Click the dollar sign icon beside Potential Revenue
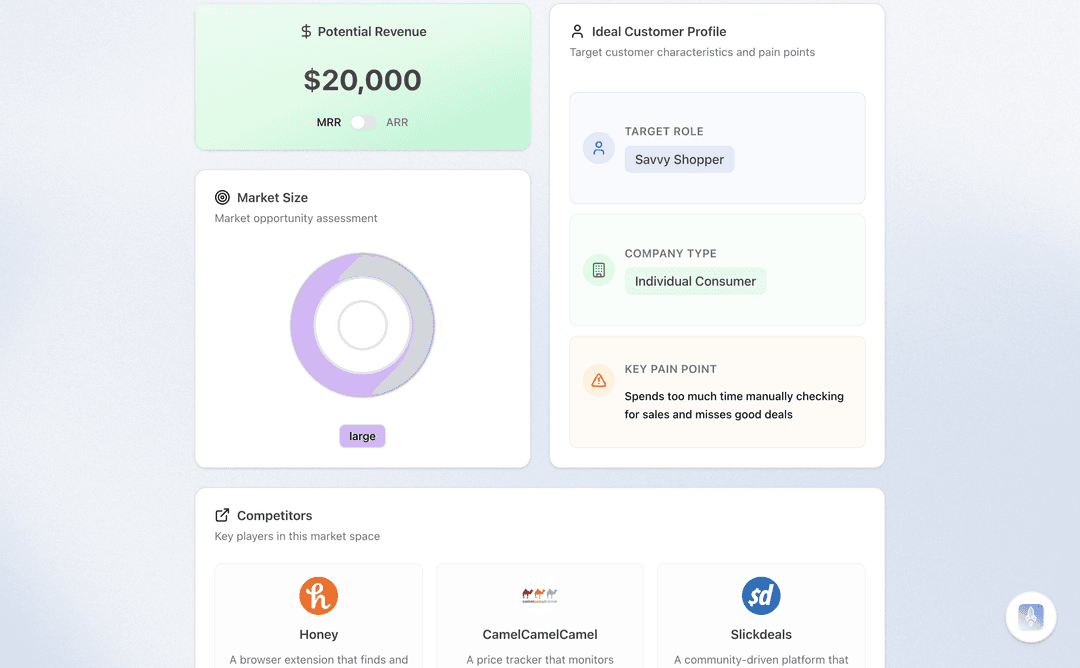1080x668 pixels. click(x=306, y=32)
